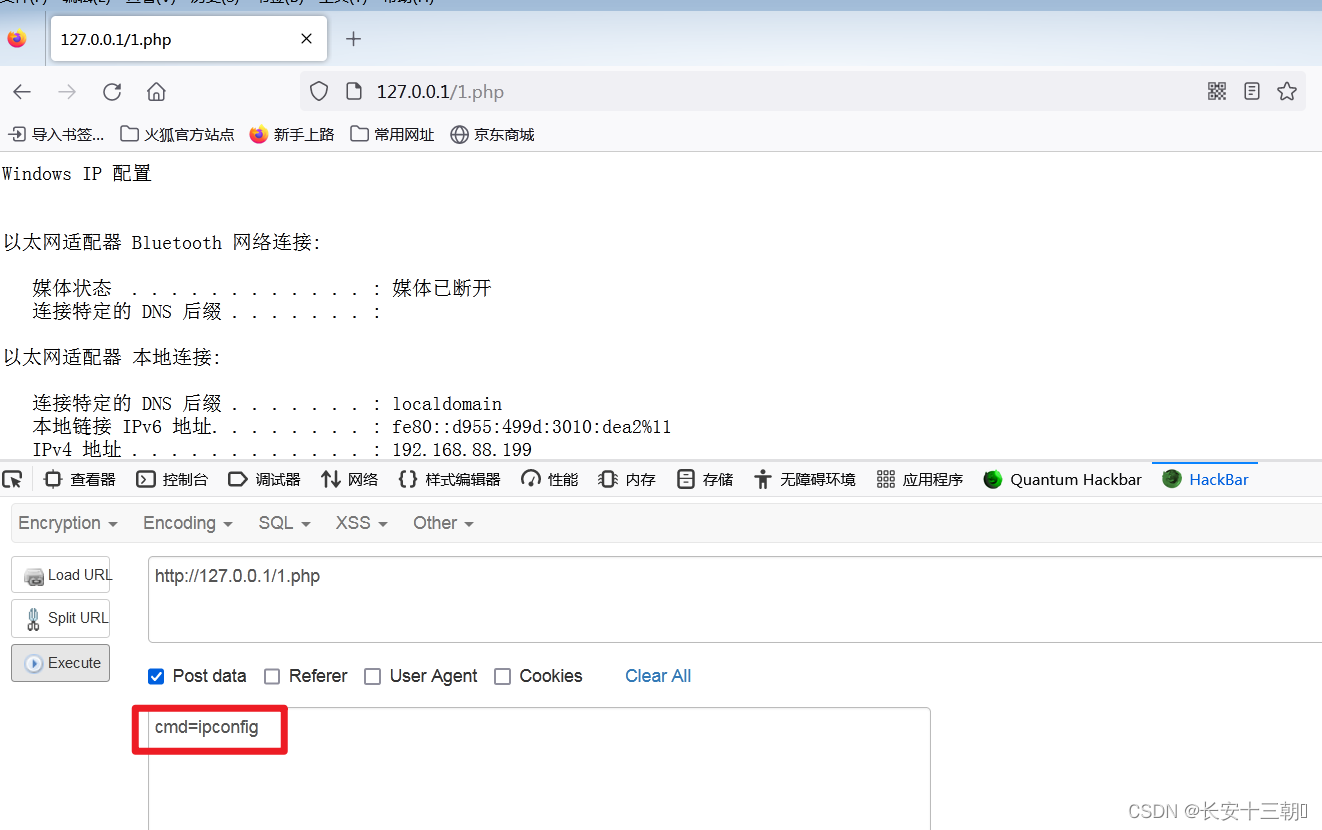Select the IPv4 address 192.168.88.199 text
Viewport: 1322px width, 830px height.
pyautogui.click(x=462, y=451)
